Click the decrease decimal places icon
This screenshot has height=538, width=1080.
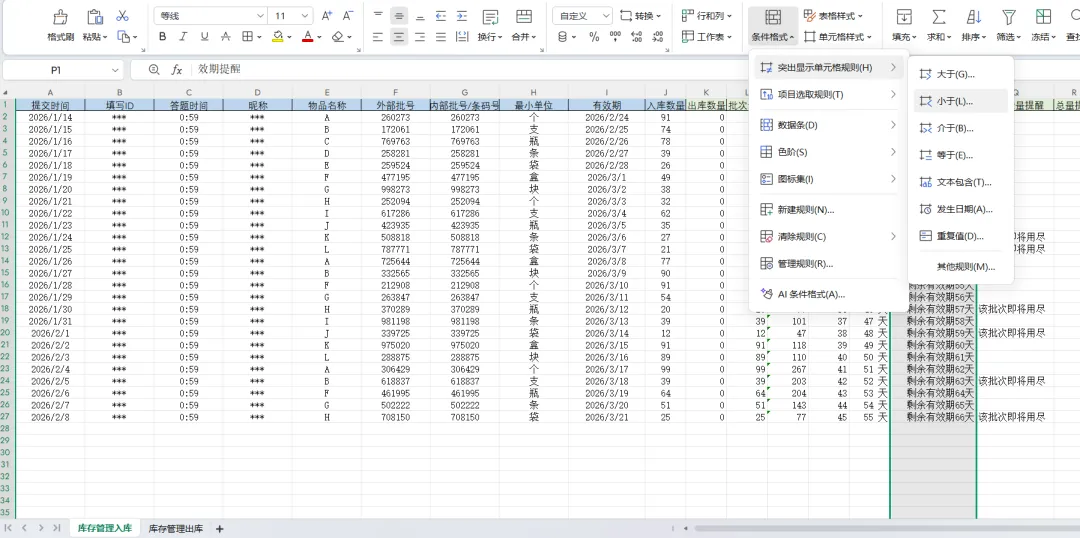[x=658, y=37]
